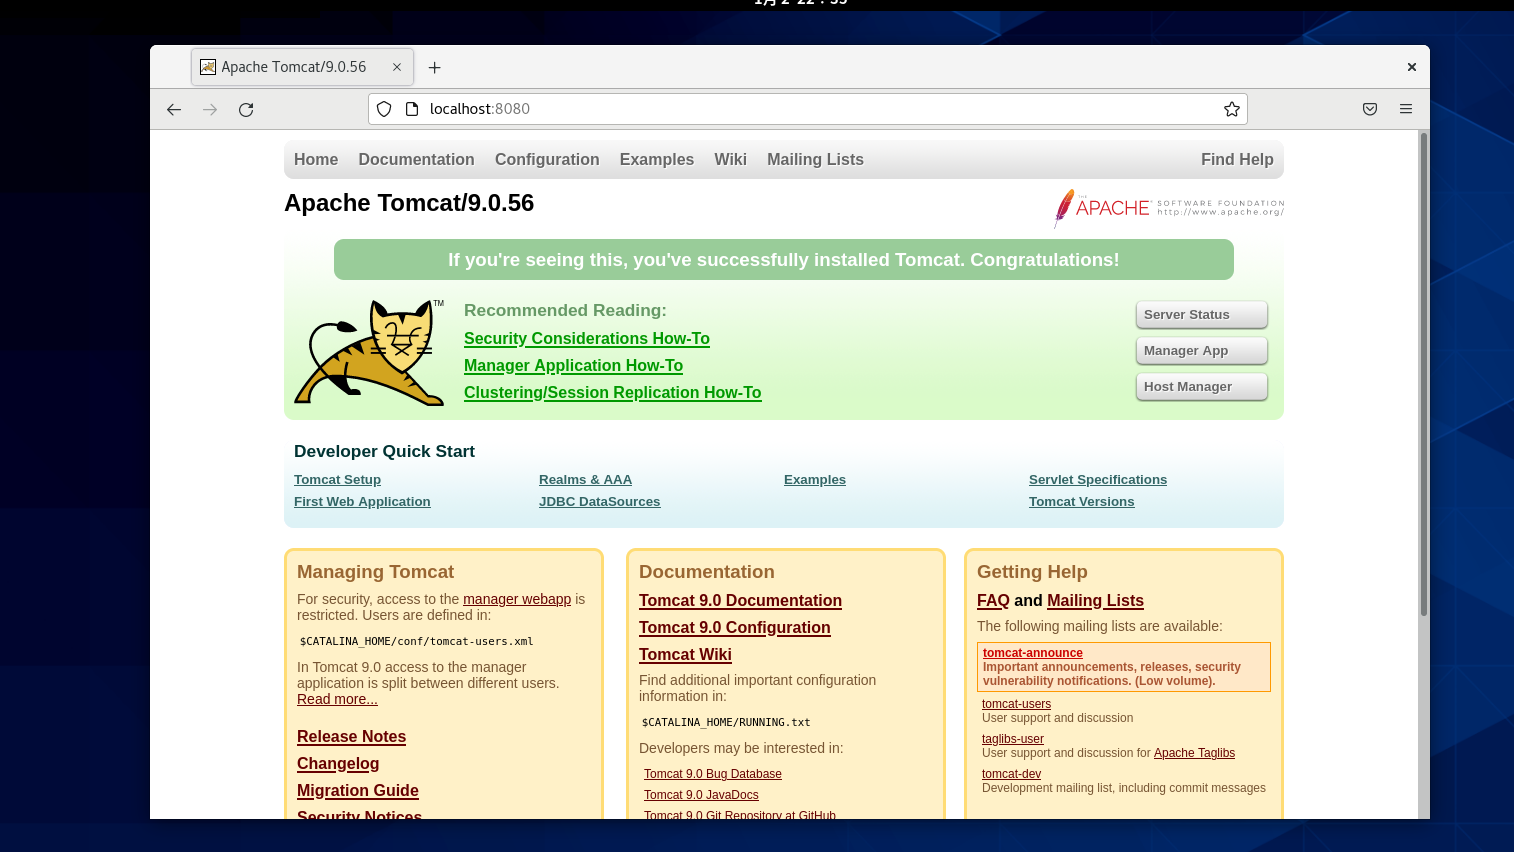Open Tomcat 9.0 JavaDocs link
This screenshot has width=1514, height=852.
701,795
